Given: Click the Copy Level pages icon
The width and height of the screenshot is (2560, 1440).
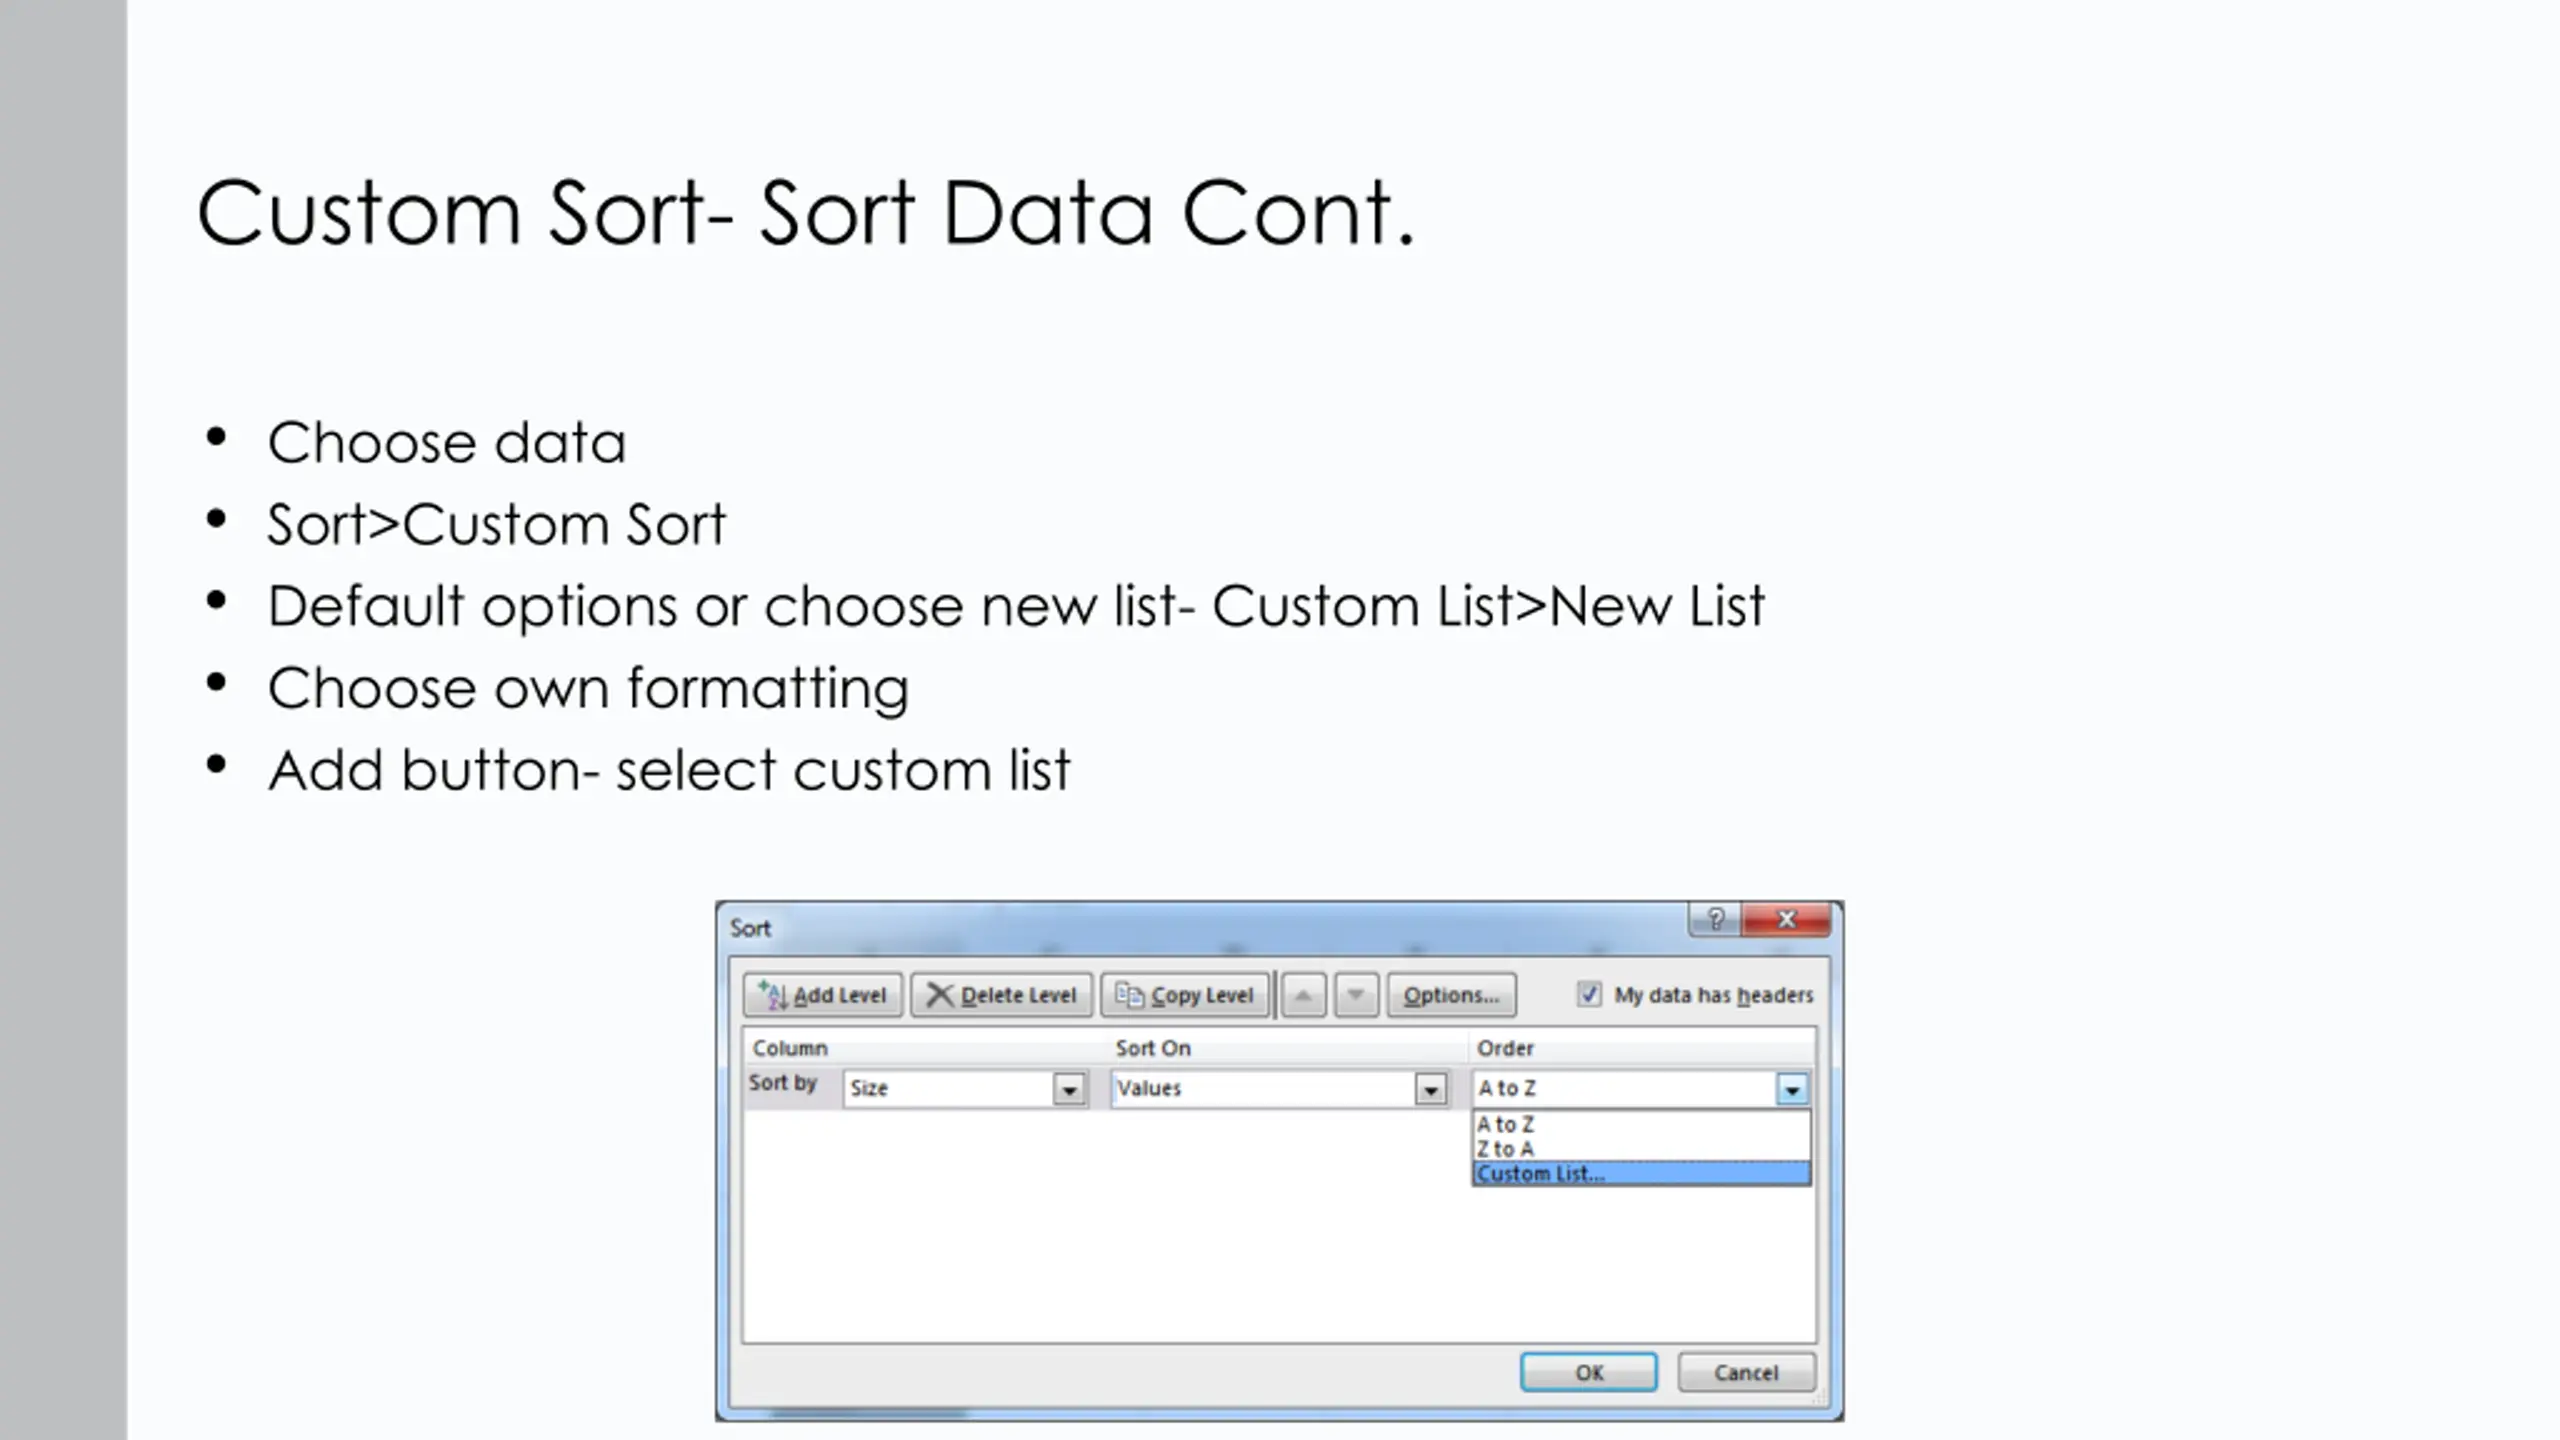Looking at the screenshot, I should 1129,994.
